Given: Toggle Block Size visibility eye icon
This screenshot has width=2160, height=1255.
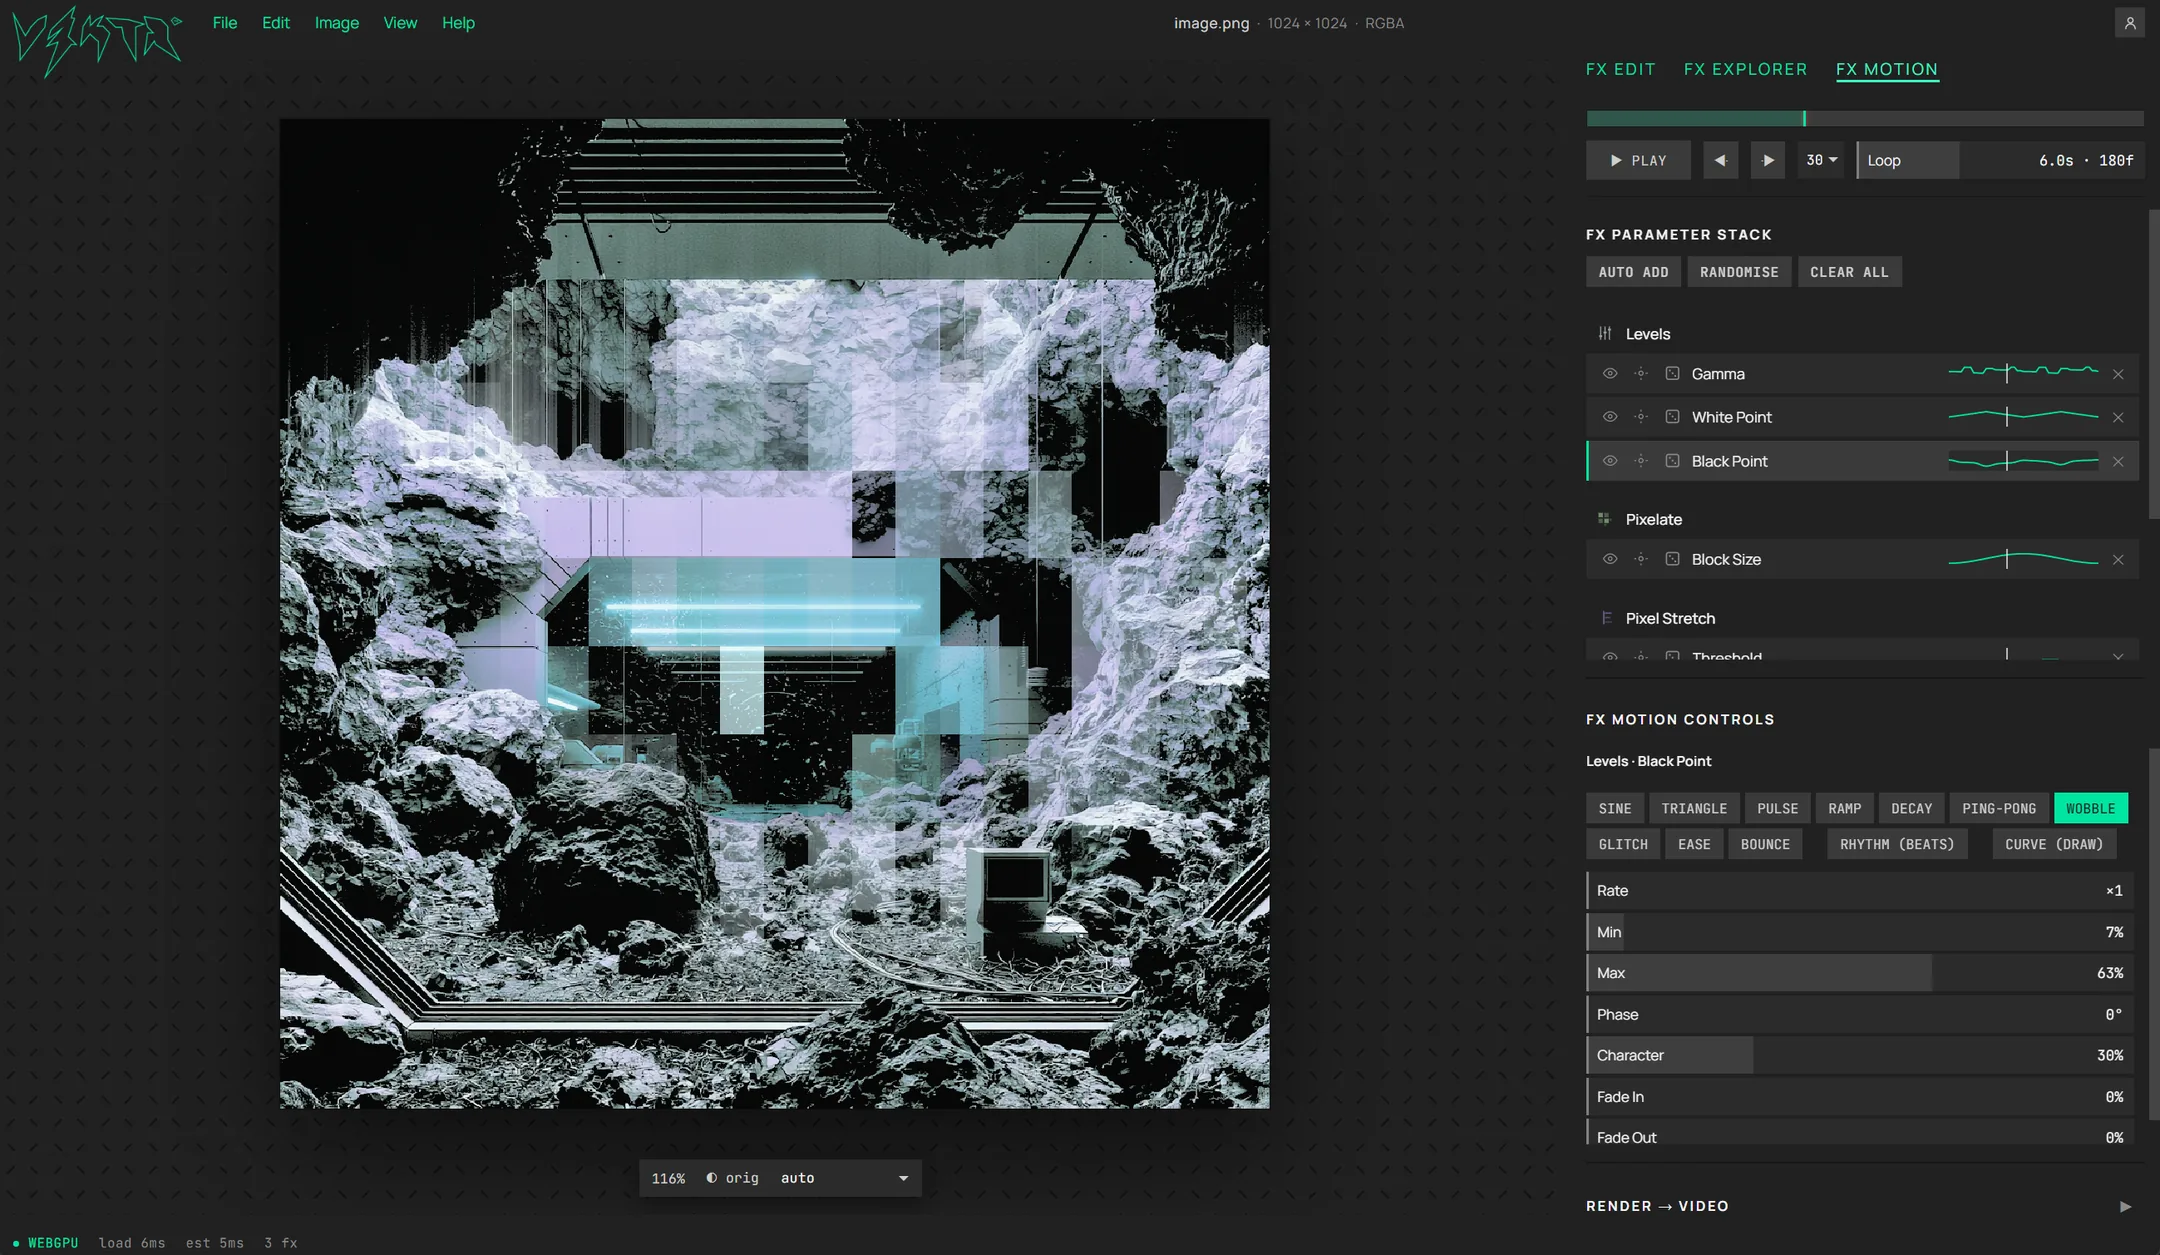Looking at the screenshot, I should click(x=1610, y=559).
